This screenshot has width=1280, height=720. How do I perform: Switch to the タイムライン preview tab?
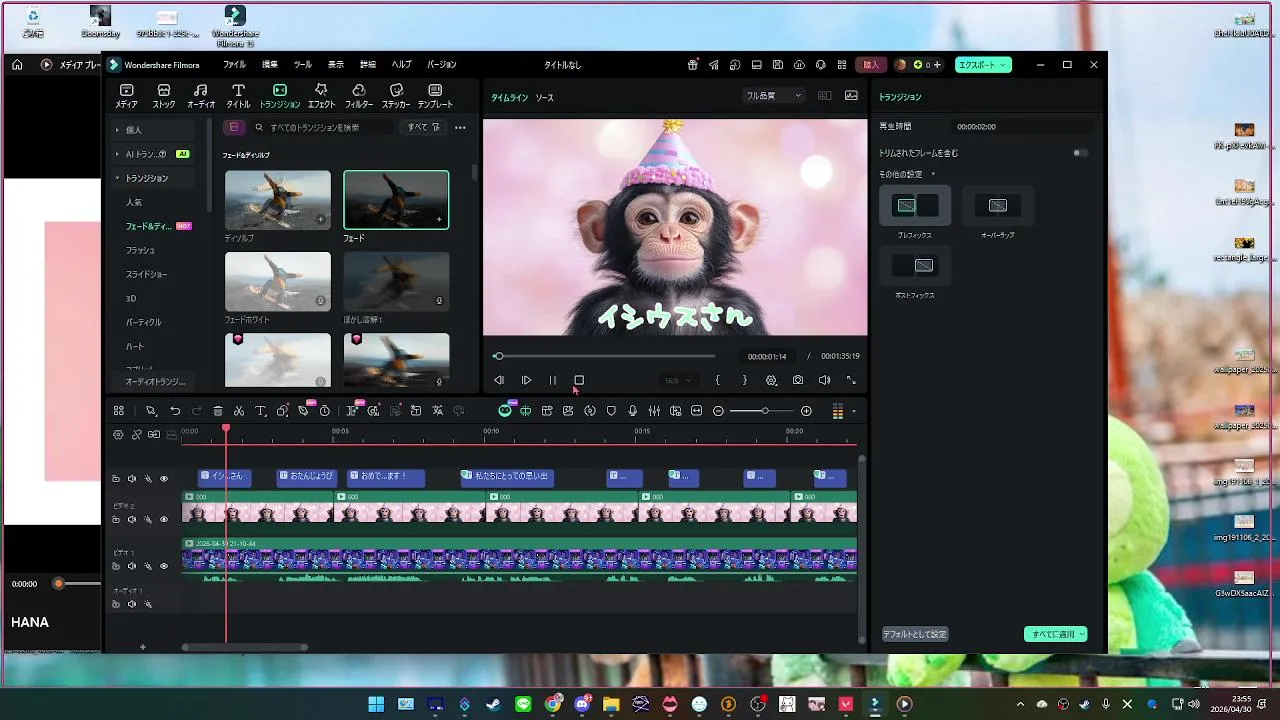pos(509,98)
